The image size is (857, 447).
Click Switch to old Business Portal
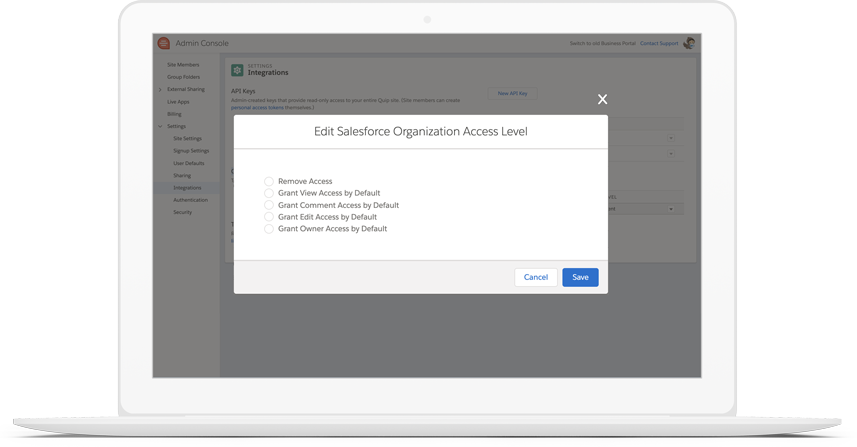click(603, 43)
